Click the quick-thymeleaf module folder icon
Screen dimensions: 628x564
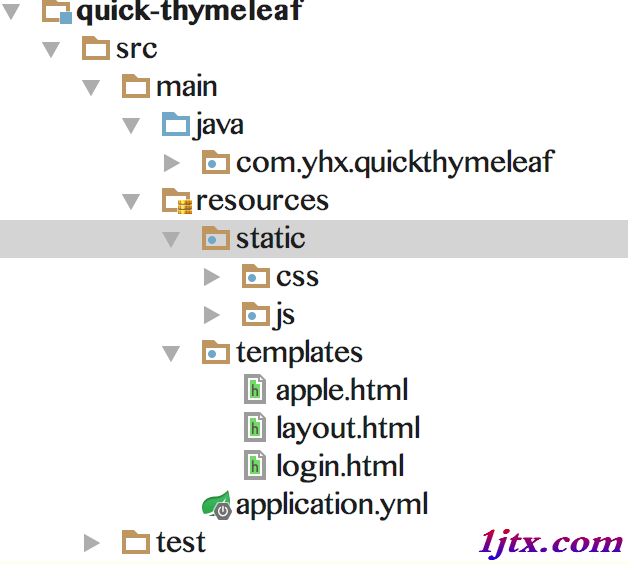point(57,11)
